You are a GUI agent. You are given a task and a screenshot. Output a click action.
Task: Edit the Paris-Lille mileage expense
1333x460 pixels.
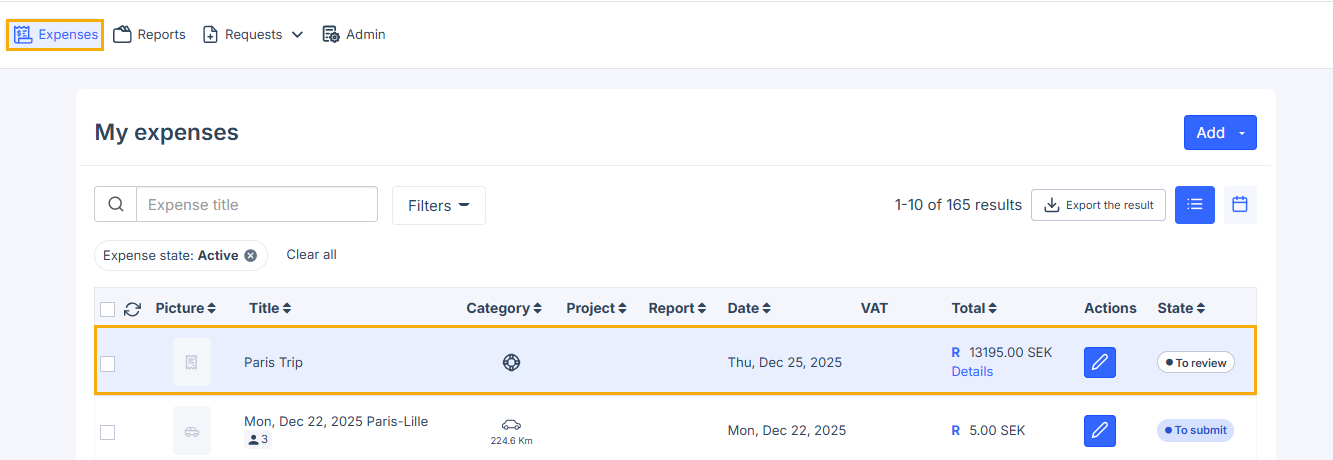1099,431
